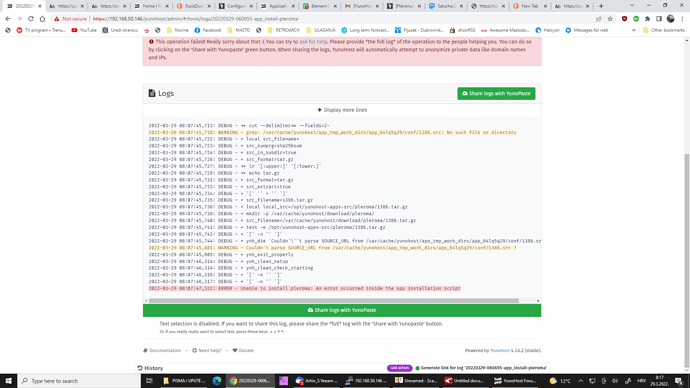
Task: Bookmark this page with the star icon
Action: [610, 19]
